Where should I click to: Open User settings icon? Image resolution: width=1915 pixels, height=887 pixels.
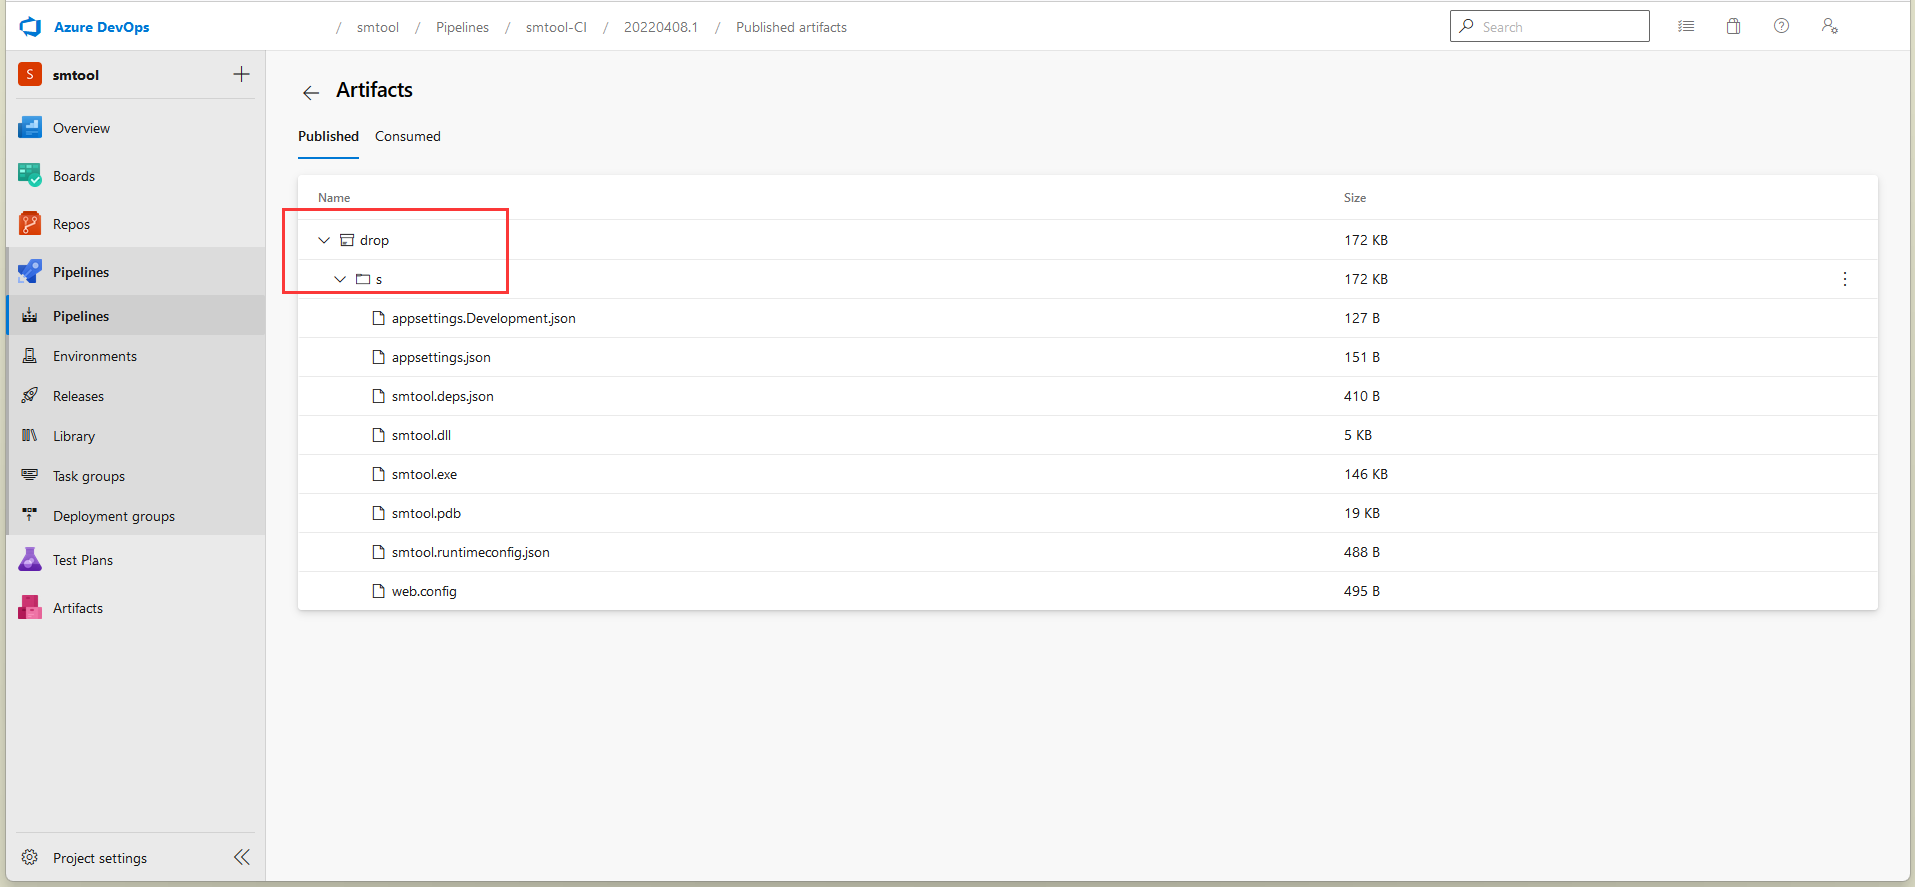pos(1829,27)
